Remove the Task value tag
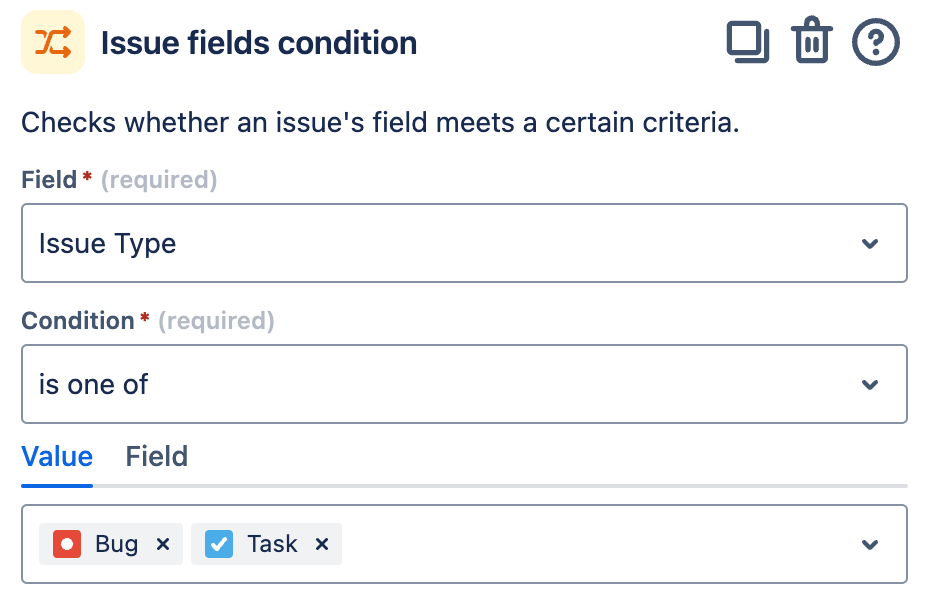This screenshot has width=948, height=612. tap(322, 544)
